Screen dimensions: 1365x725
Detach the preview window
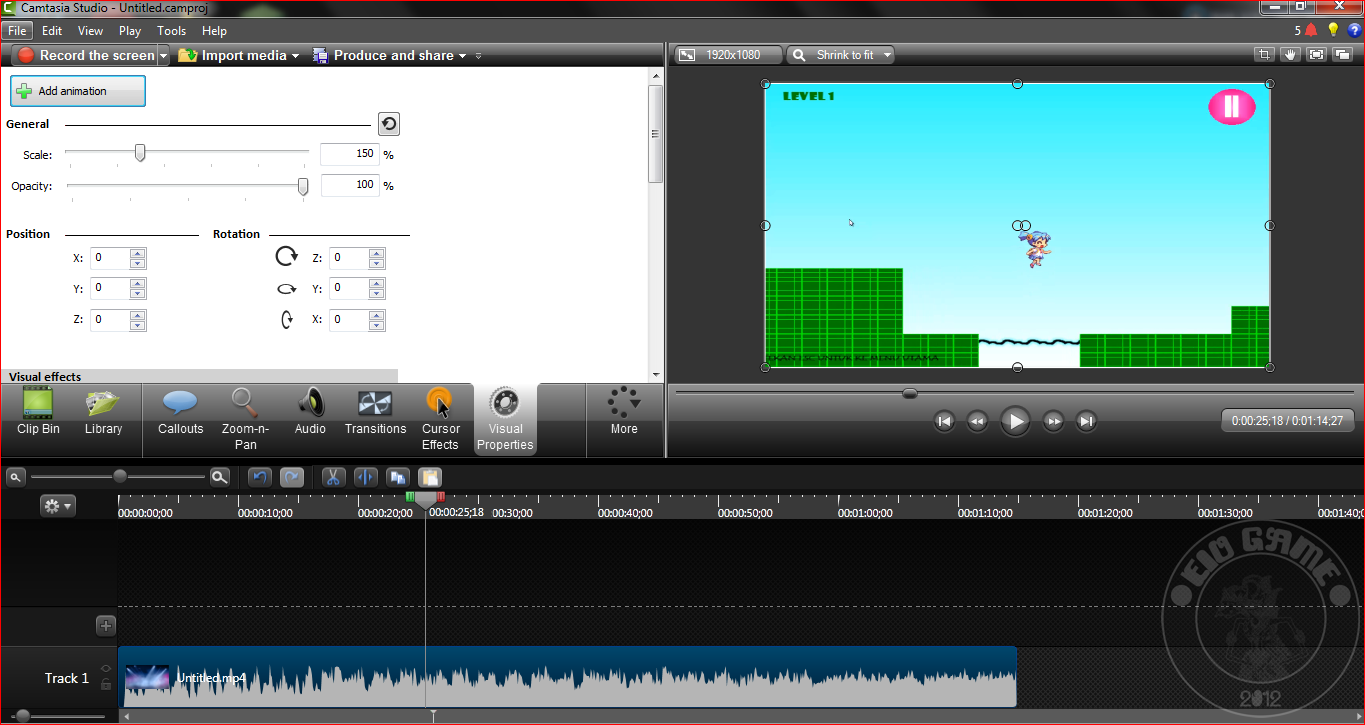[1343, 55]
